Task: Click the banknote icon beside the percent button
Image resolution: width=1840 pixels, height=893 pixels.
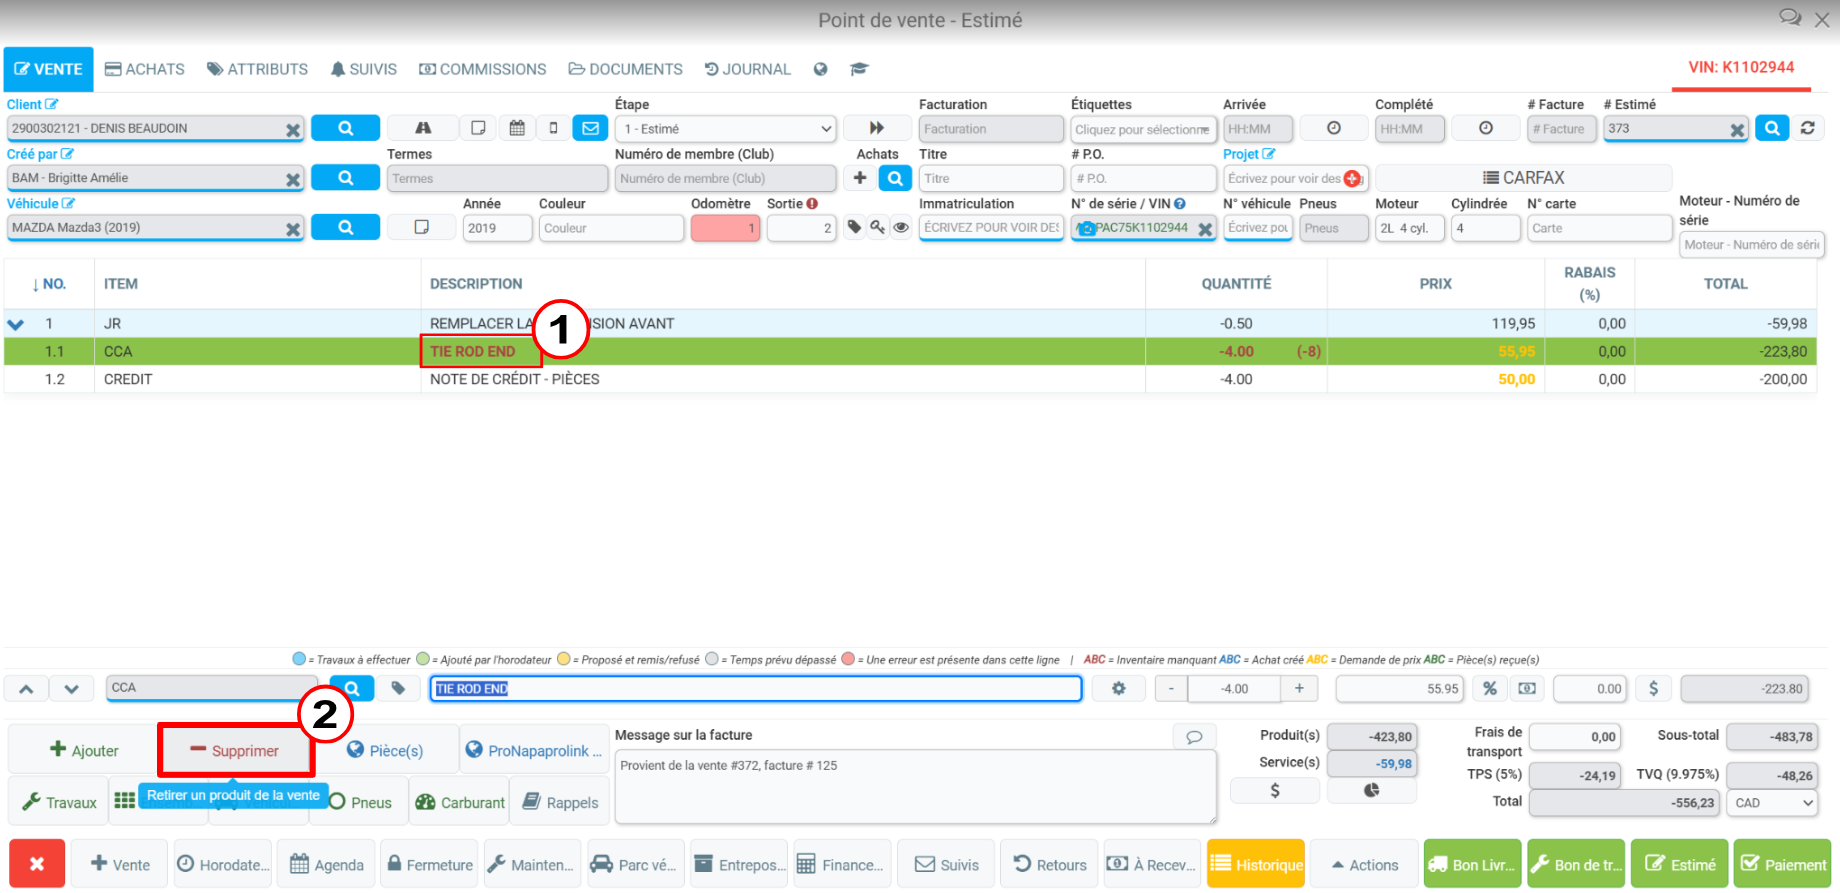Action: pyautogui.click(x=1527, y=688)
